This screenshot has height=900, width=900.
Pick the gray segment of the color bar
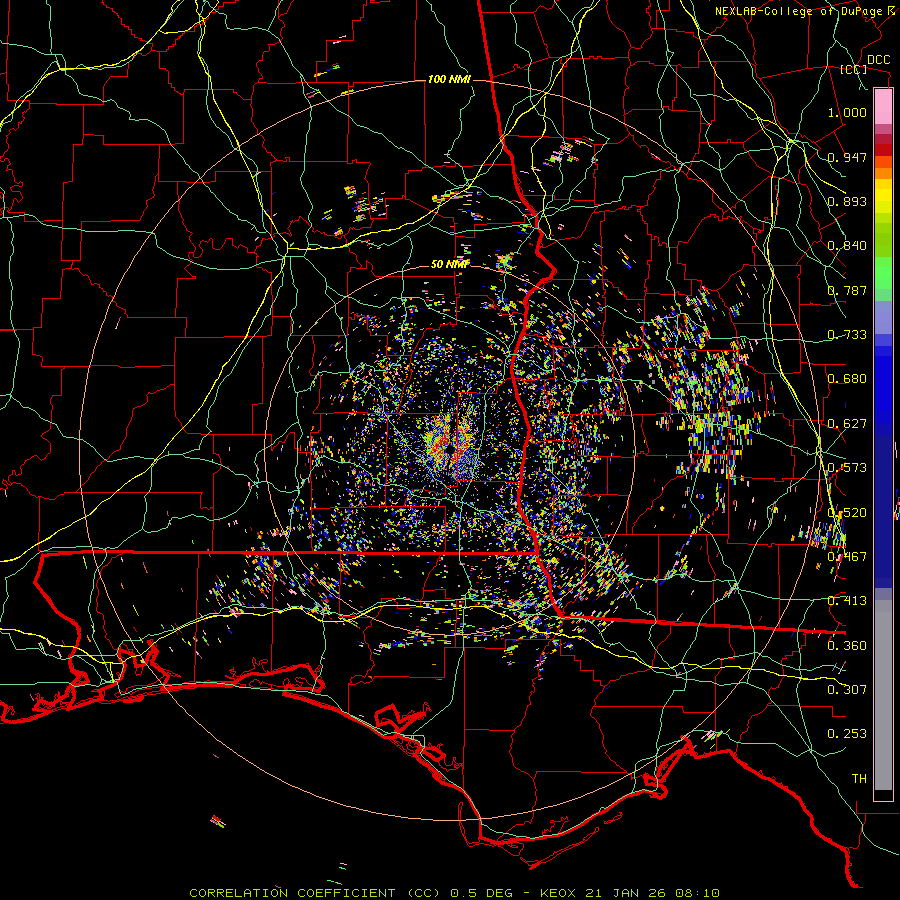click(883, 695)
